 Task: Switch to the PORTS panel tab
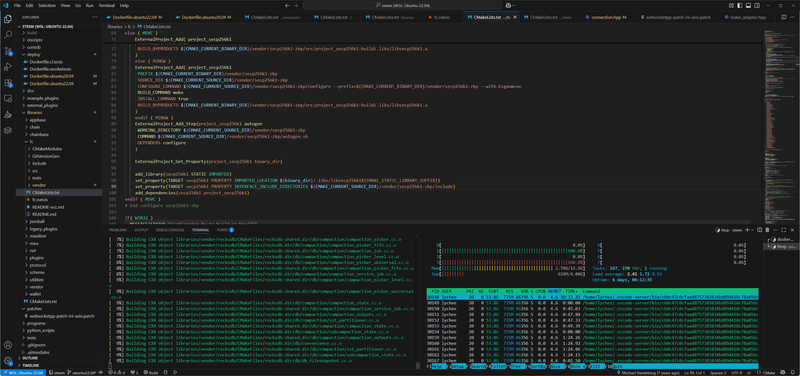coord(225,230)
